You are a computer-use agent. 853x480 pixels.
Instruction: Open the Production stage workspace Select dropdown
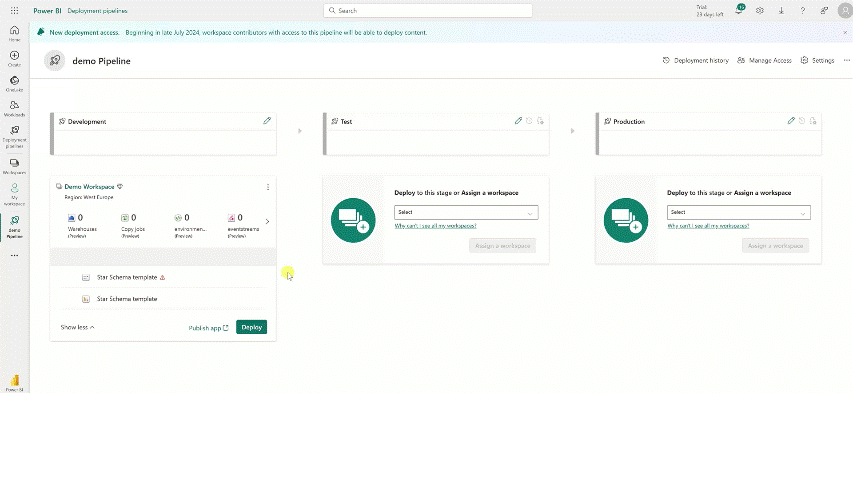(738, 212)
